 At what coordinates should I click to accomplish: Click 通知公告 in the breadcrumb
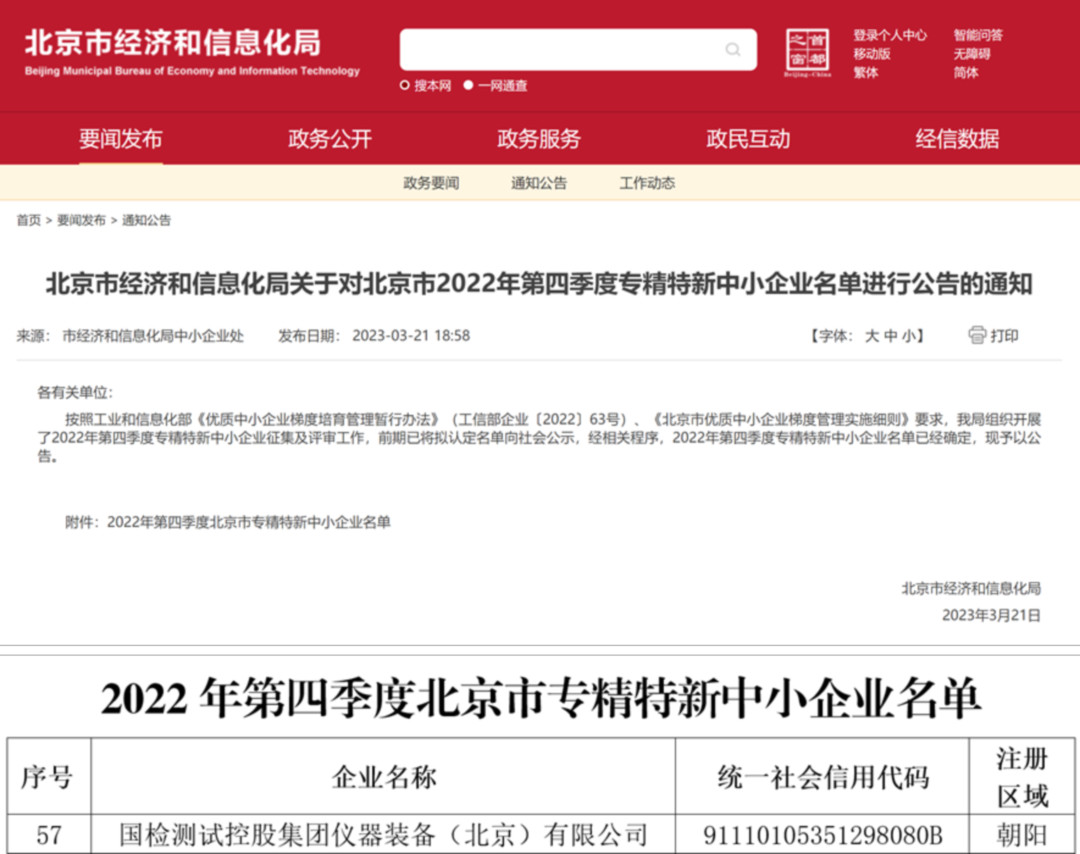tap(146, 220)
